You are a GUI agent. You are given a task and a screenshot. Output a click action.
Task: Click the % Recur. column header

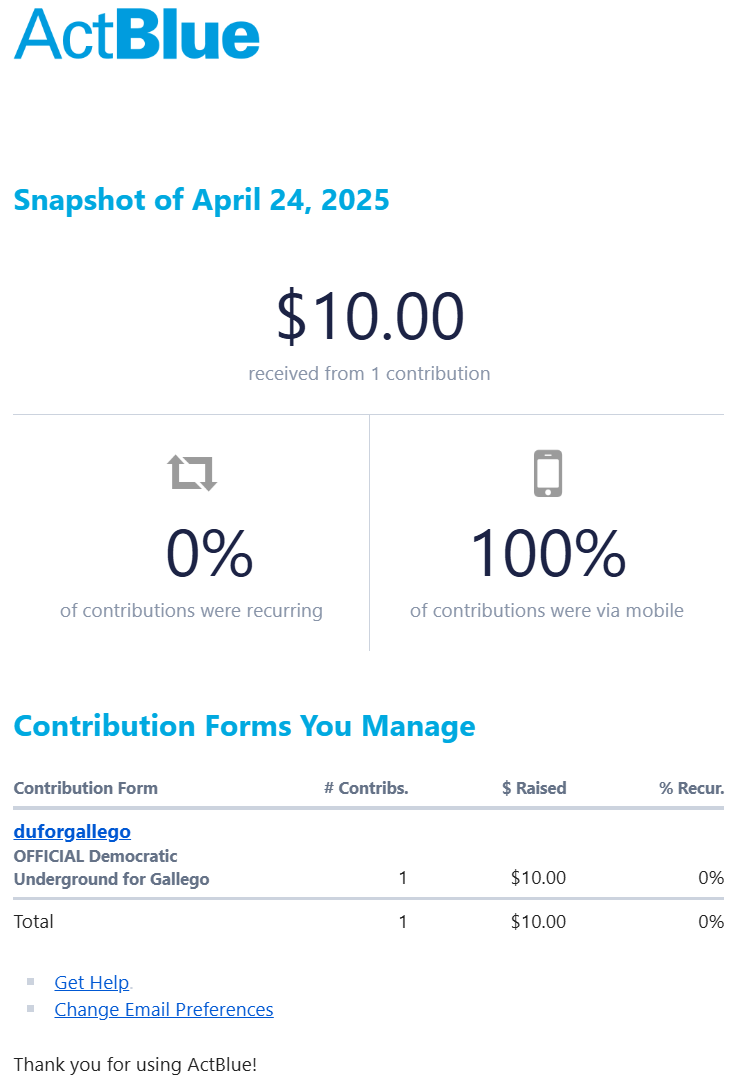691,788
